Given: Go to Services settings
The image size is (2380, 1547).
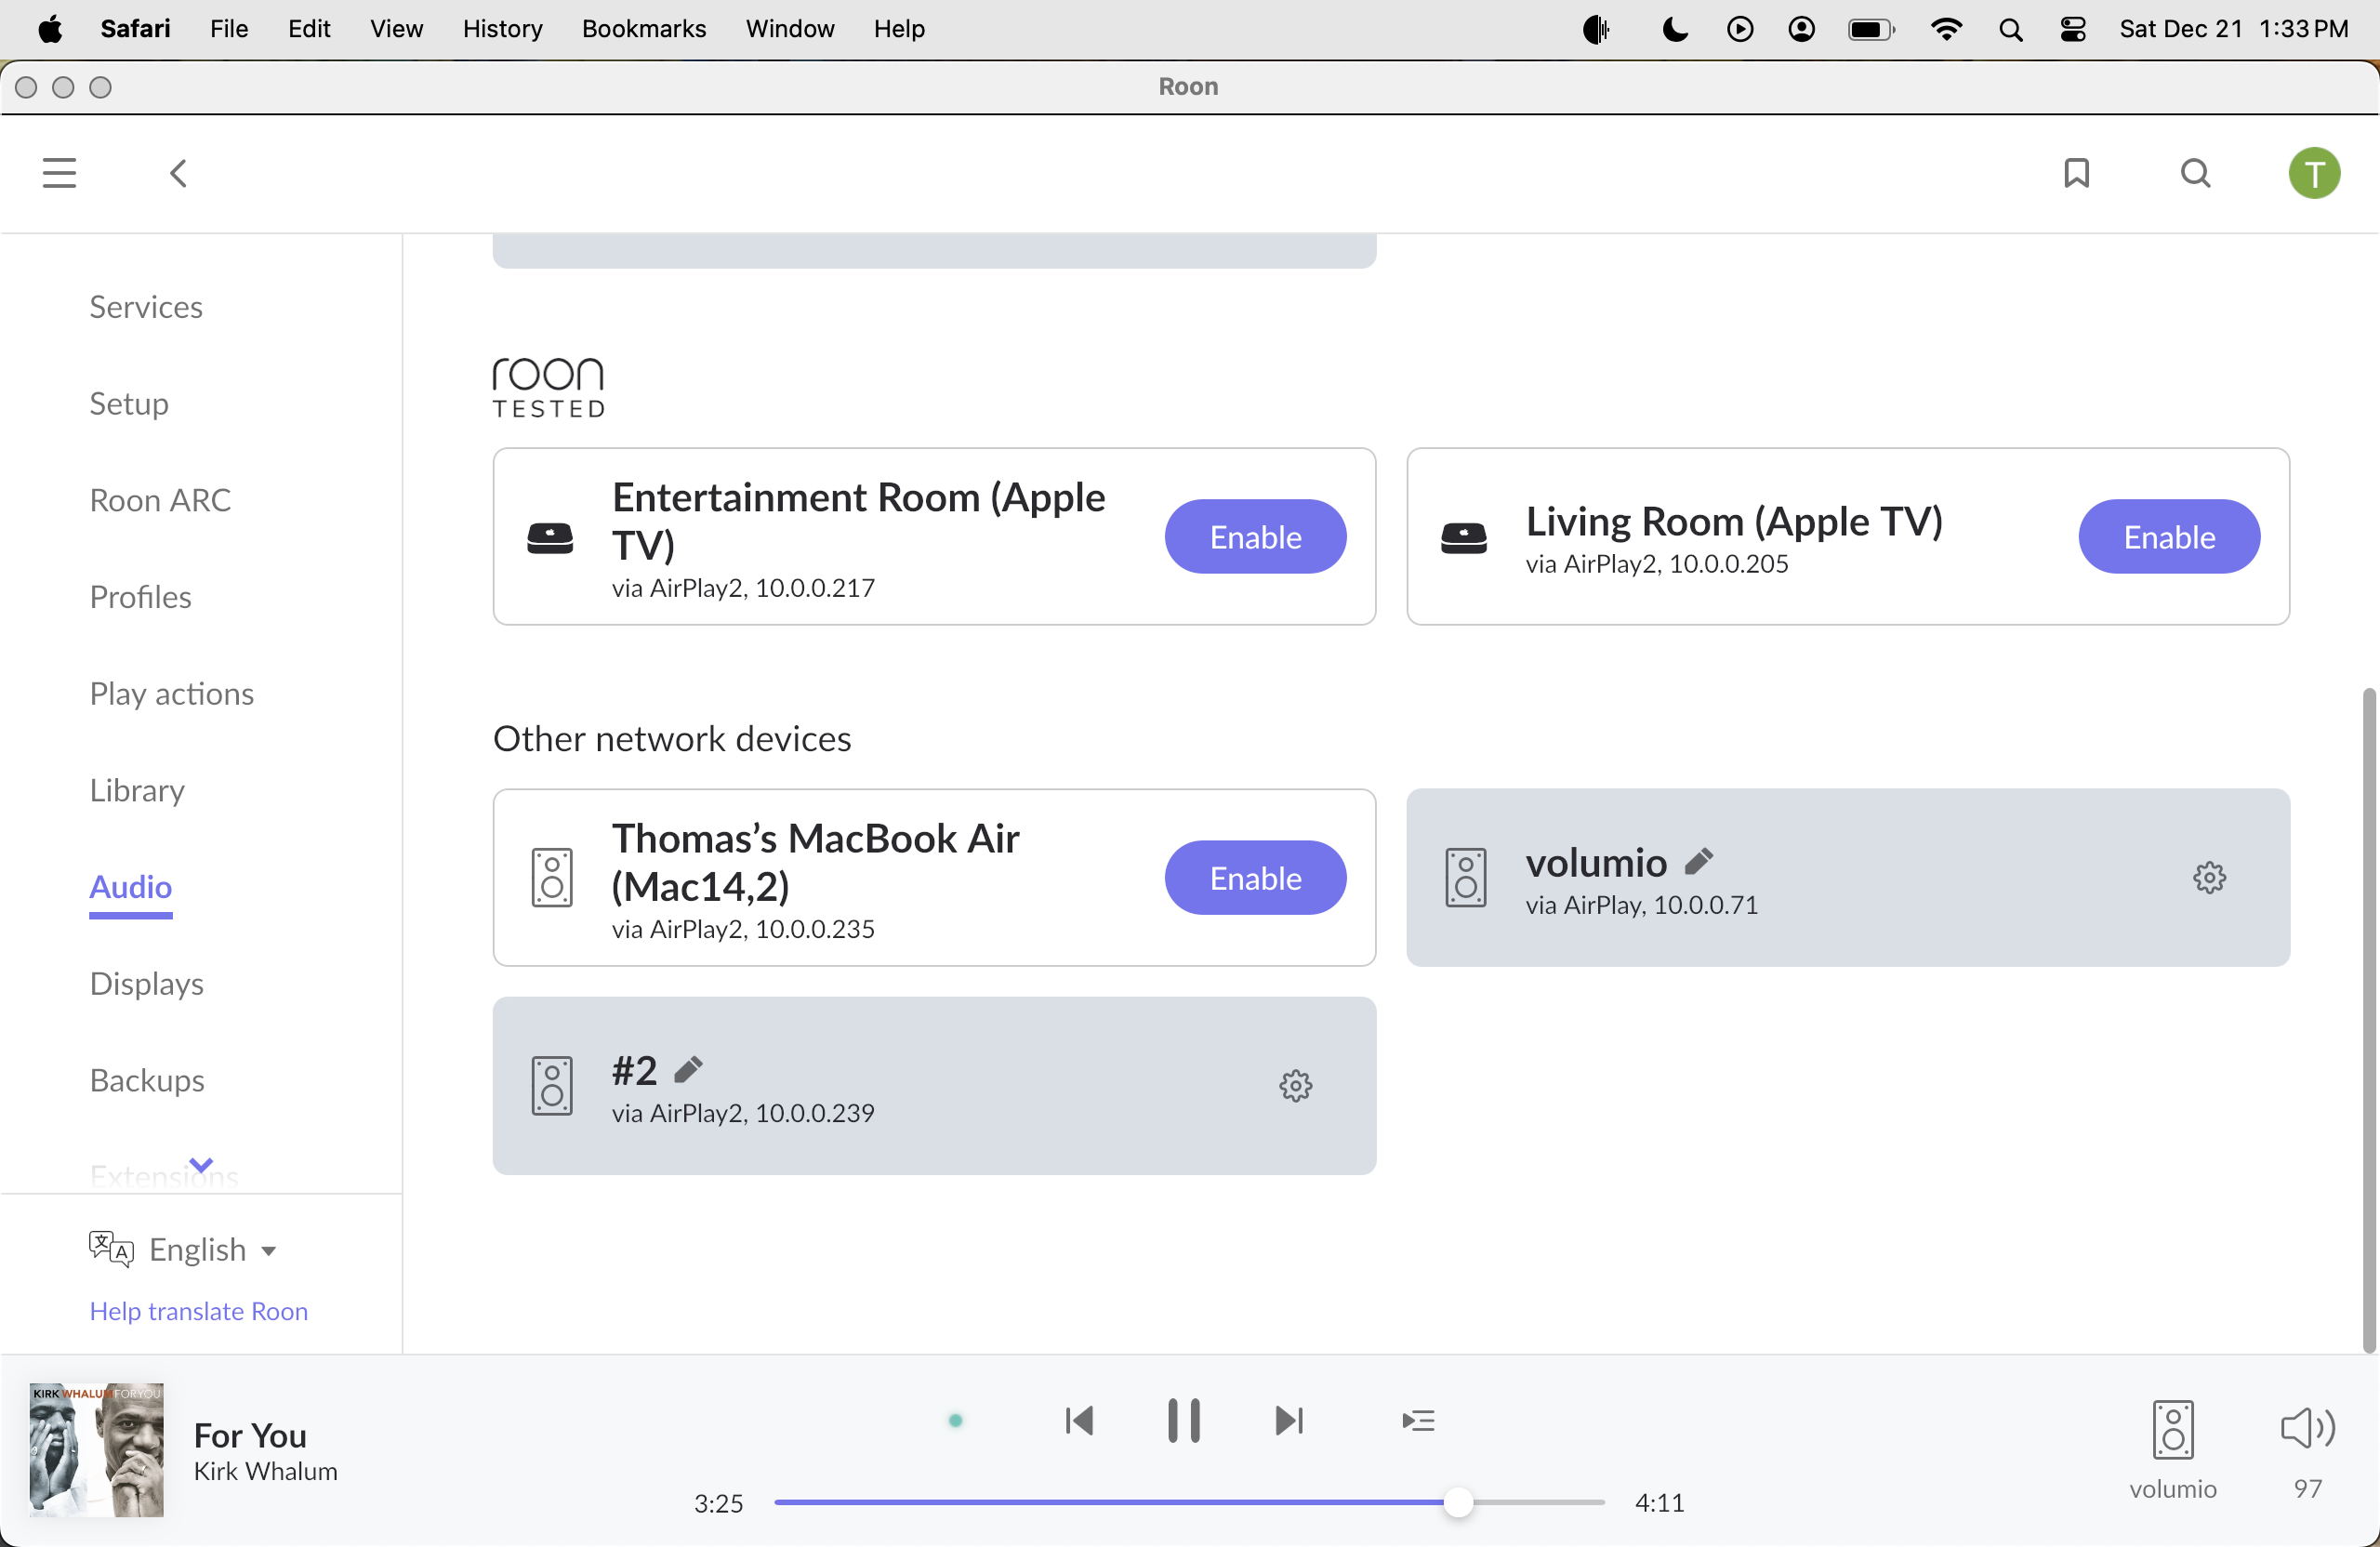Looking at the screenshot, I should 146,307.
